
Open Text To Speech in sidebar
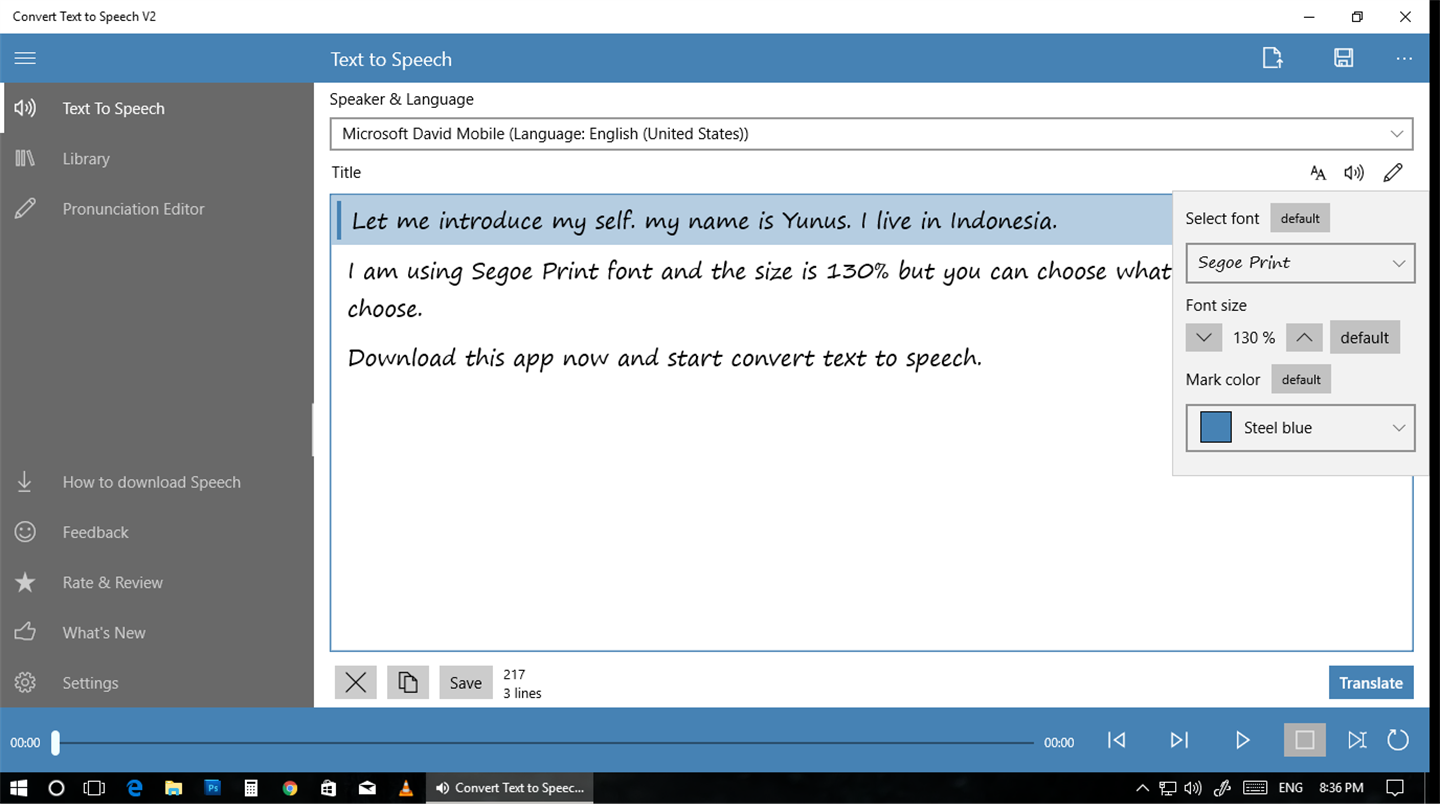click(158, 108)
